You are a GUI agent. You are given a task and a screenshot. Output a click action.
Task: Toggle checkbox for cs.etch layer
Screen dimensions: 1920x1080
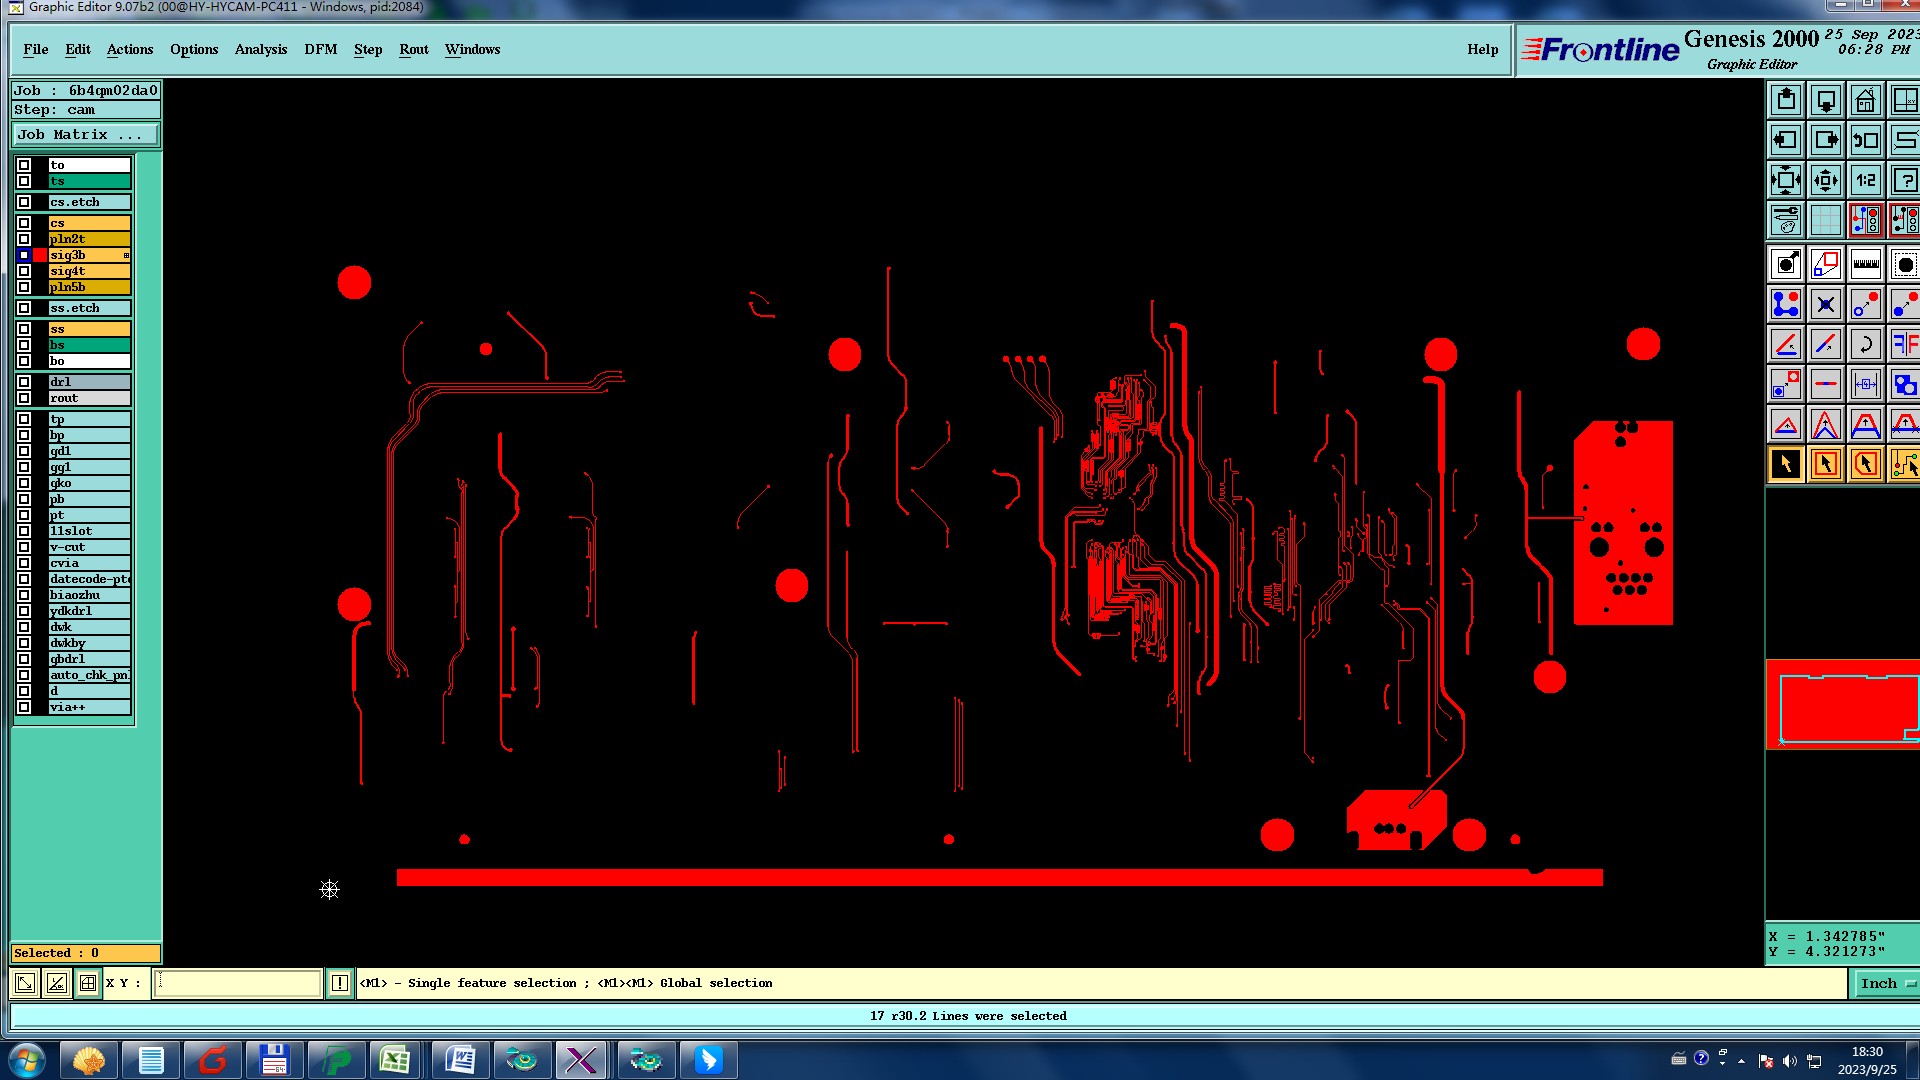click(24, 202)
